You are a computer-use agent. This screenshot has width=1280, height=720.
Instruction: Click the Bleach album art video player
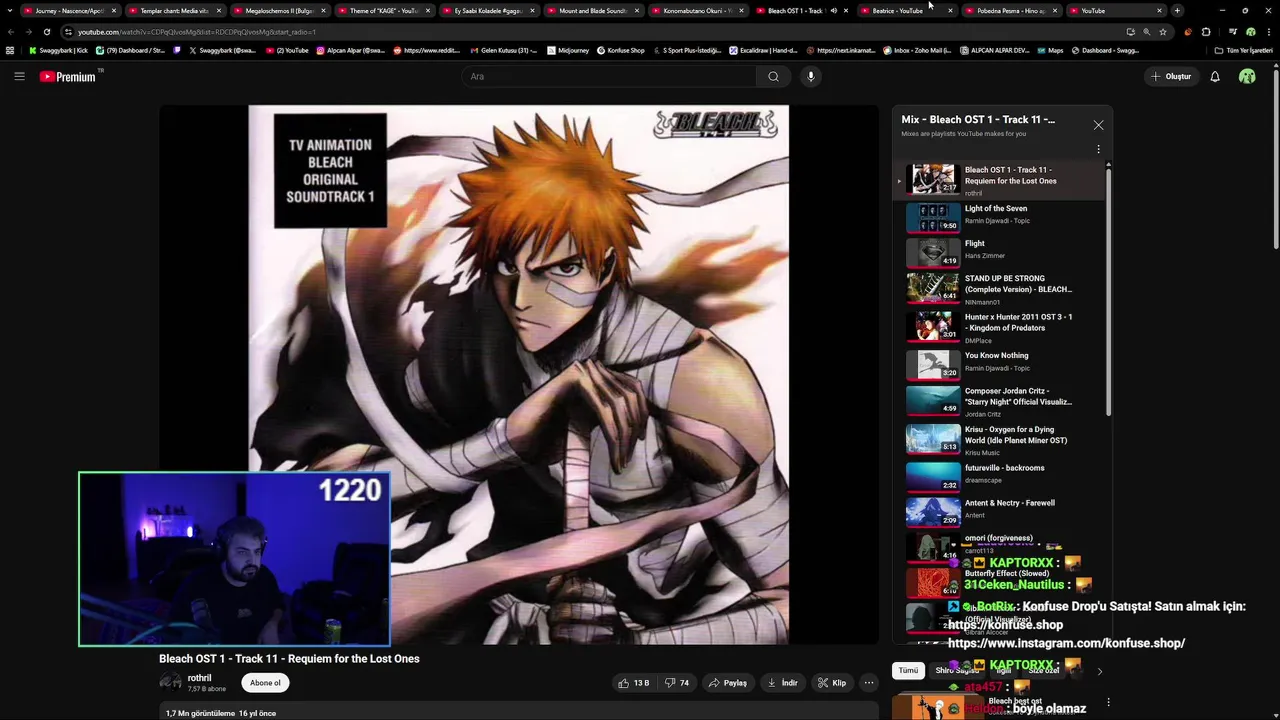click(518, 374)
